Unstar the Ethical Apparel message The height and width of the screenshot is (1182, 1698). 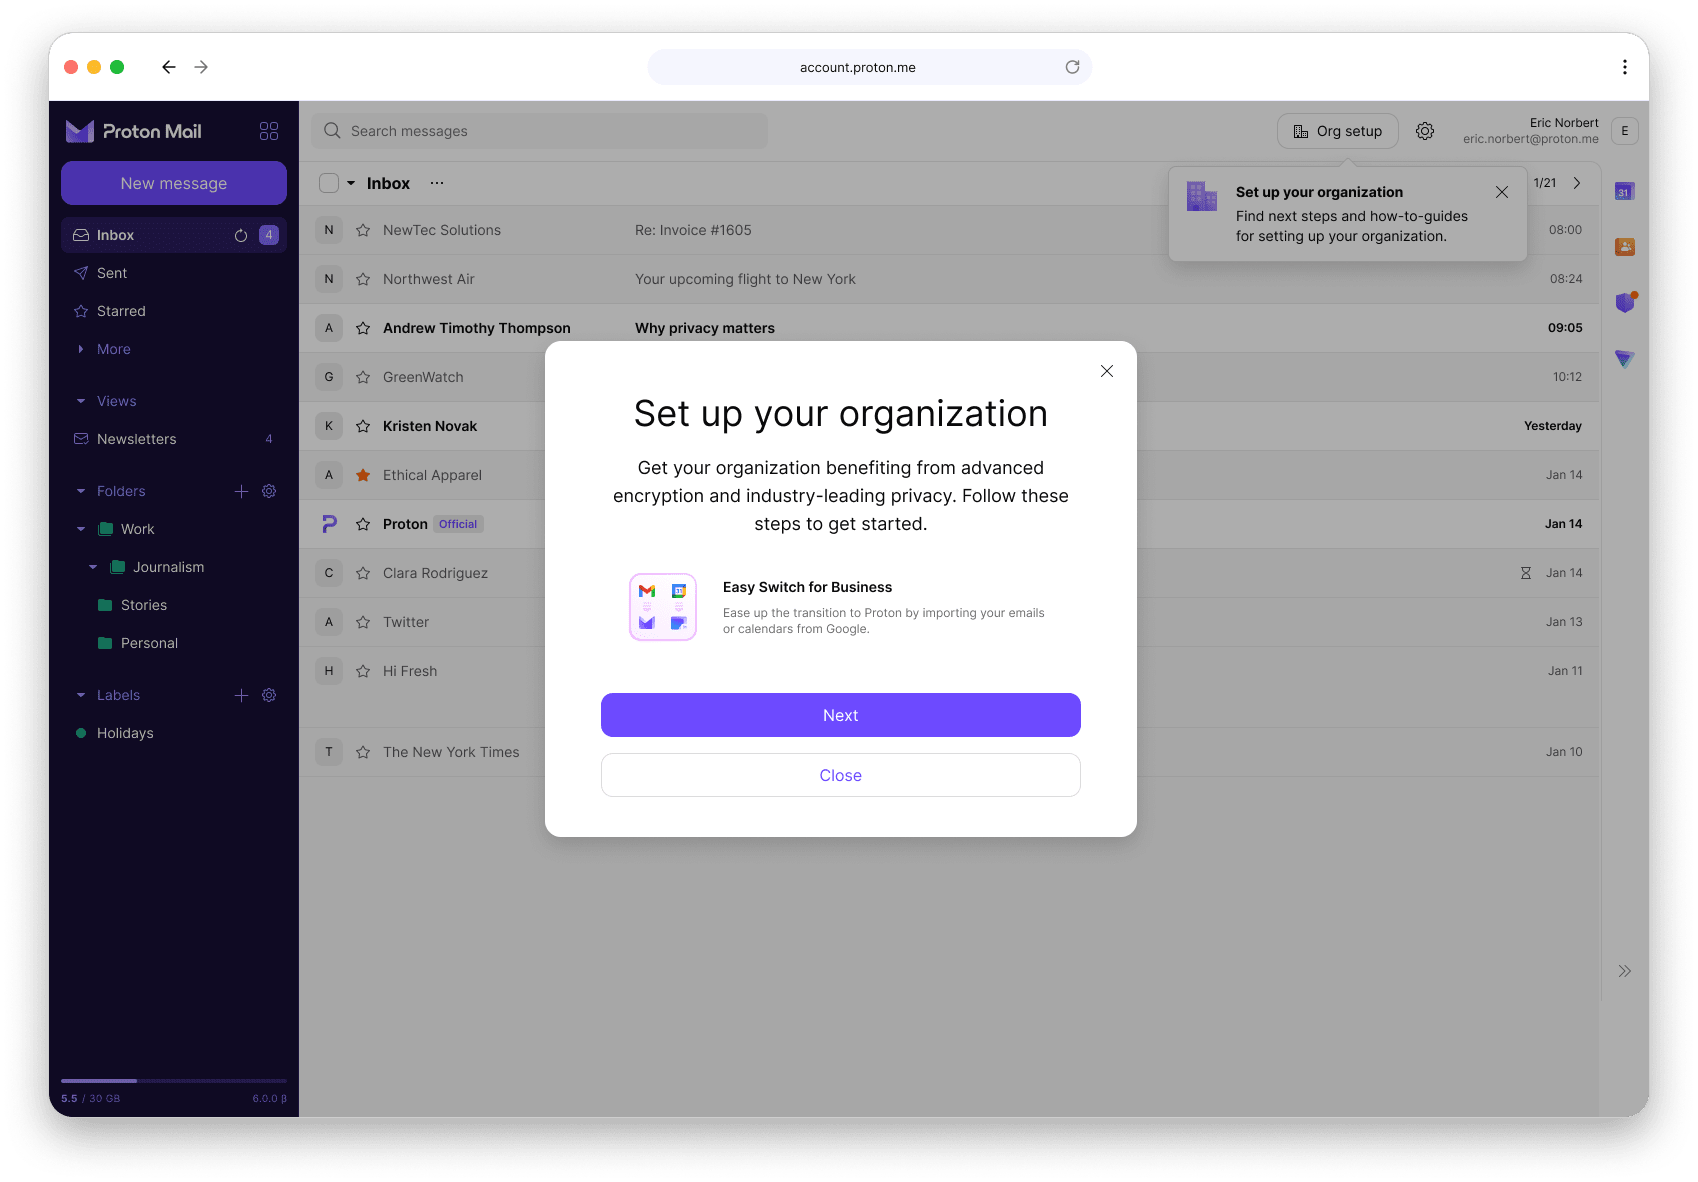click(x=363, y=475)
